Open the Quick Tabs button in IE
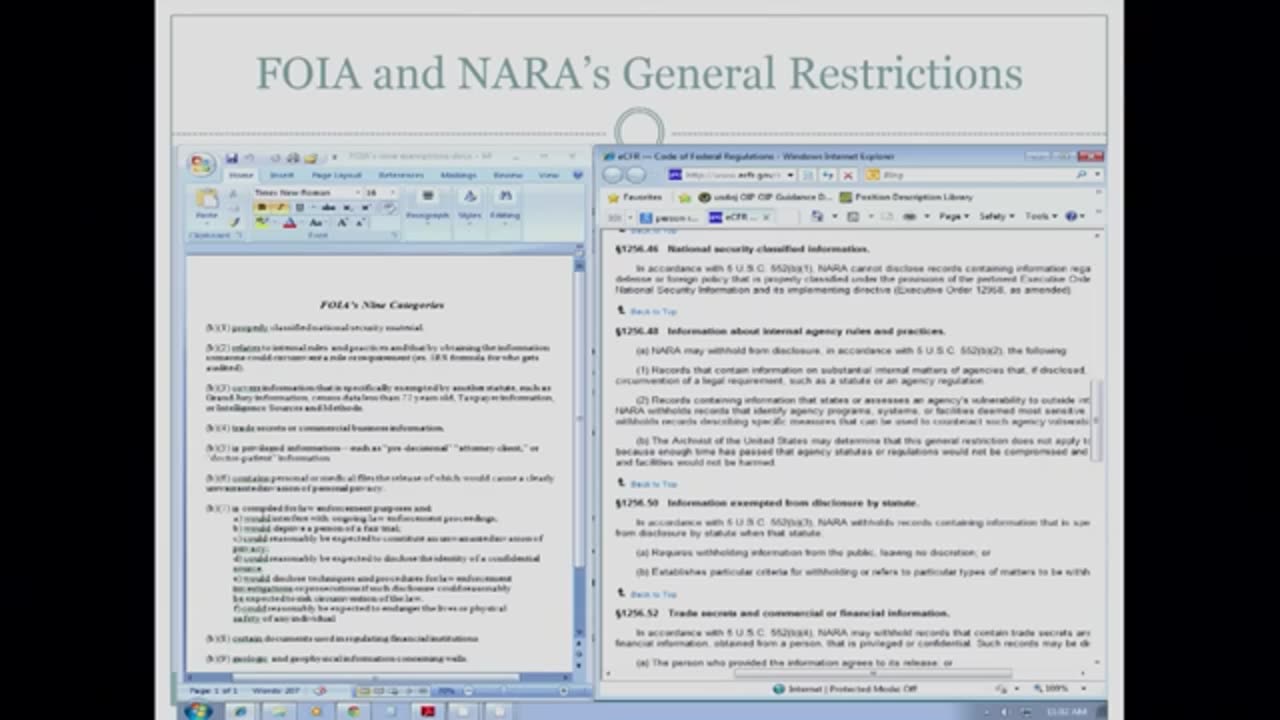The image size is (1280, 720). point(615,217)
